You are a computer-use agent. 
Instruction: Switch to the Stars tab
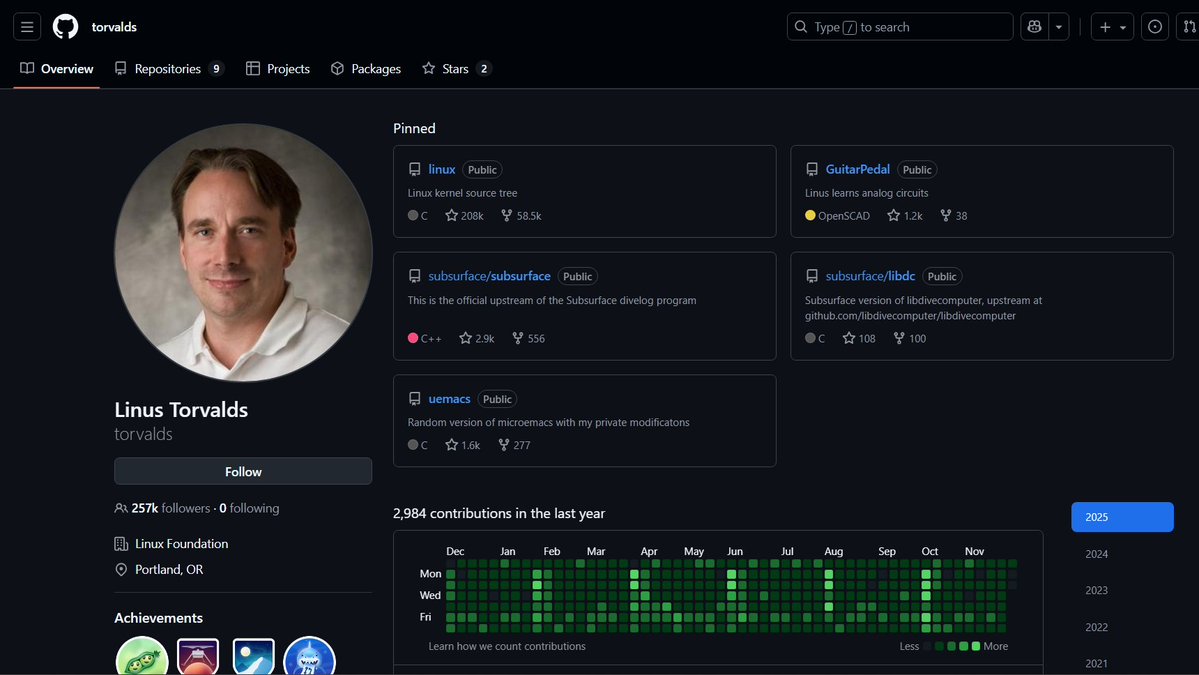point(456,69)
